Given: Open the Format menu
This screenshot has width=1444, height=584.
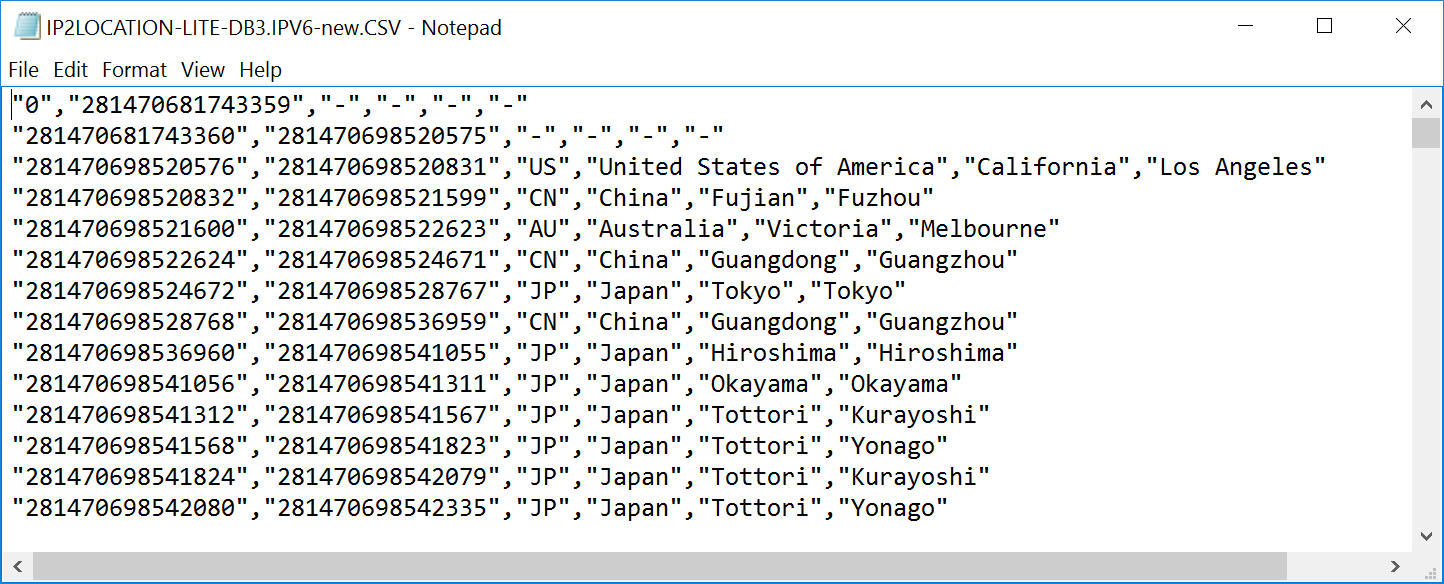Looking at the screenshot, I should tap(134, 70).
